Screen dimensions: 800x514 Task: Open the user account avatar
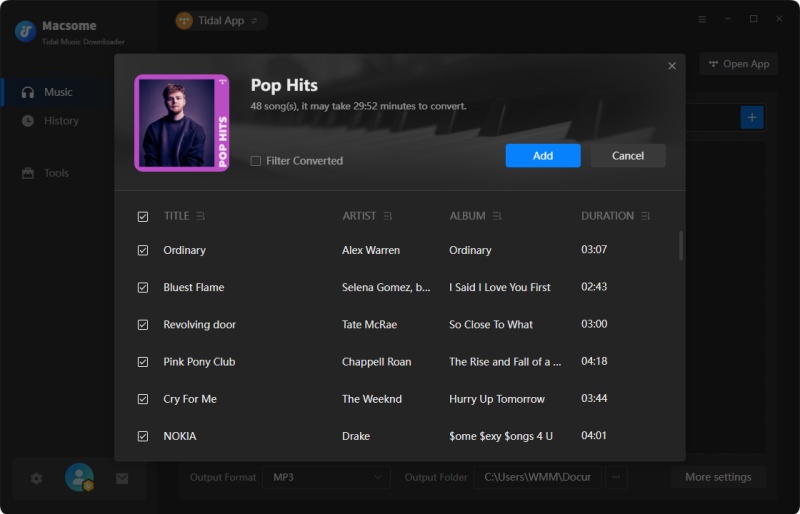[x=79, y=477]
